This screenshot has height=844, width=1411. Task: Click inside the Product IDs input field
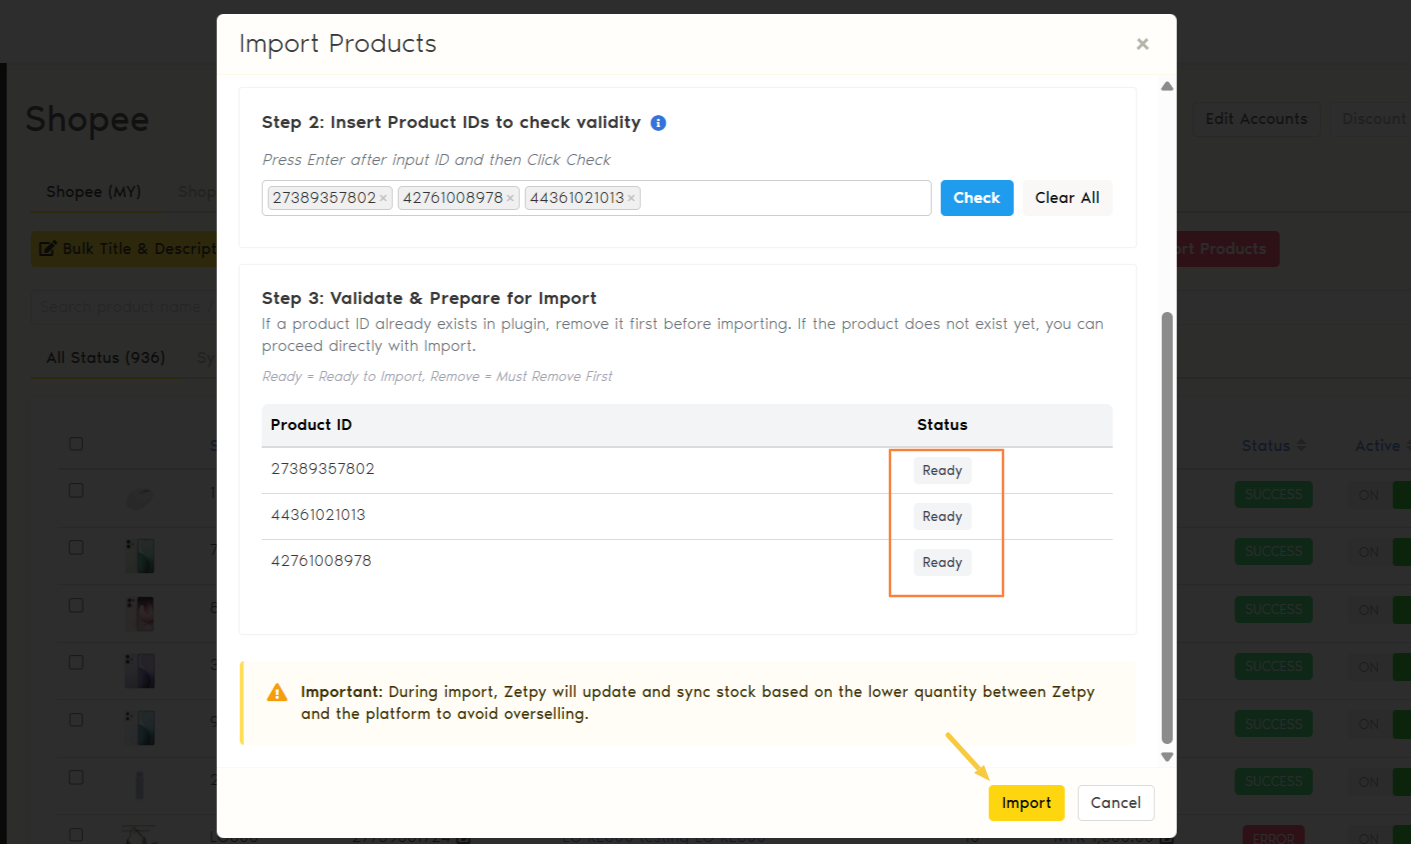tap(785, 198)
